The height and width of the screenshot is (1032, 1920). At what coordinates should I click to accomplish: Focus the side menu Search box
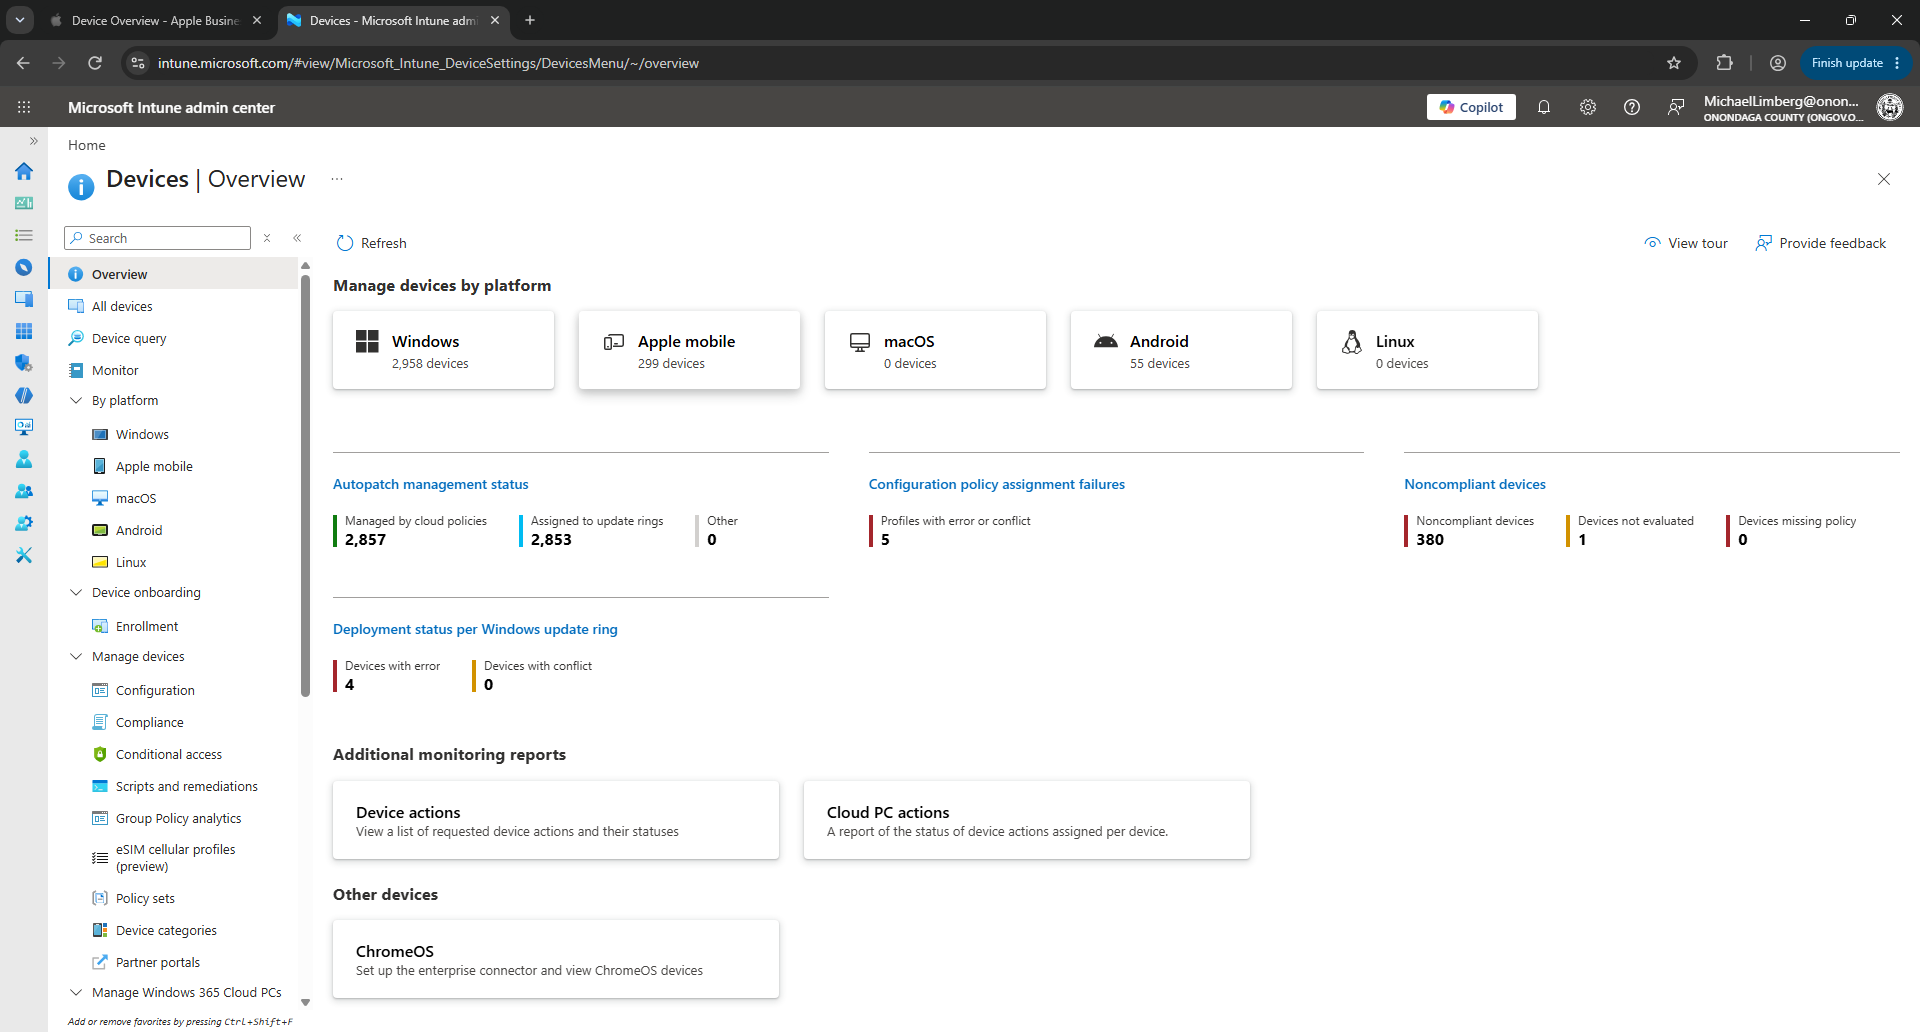(157, 238)
